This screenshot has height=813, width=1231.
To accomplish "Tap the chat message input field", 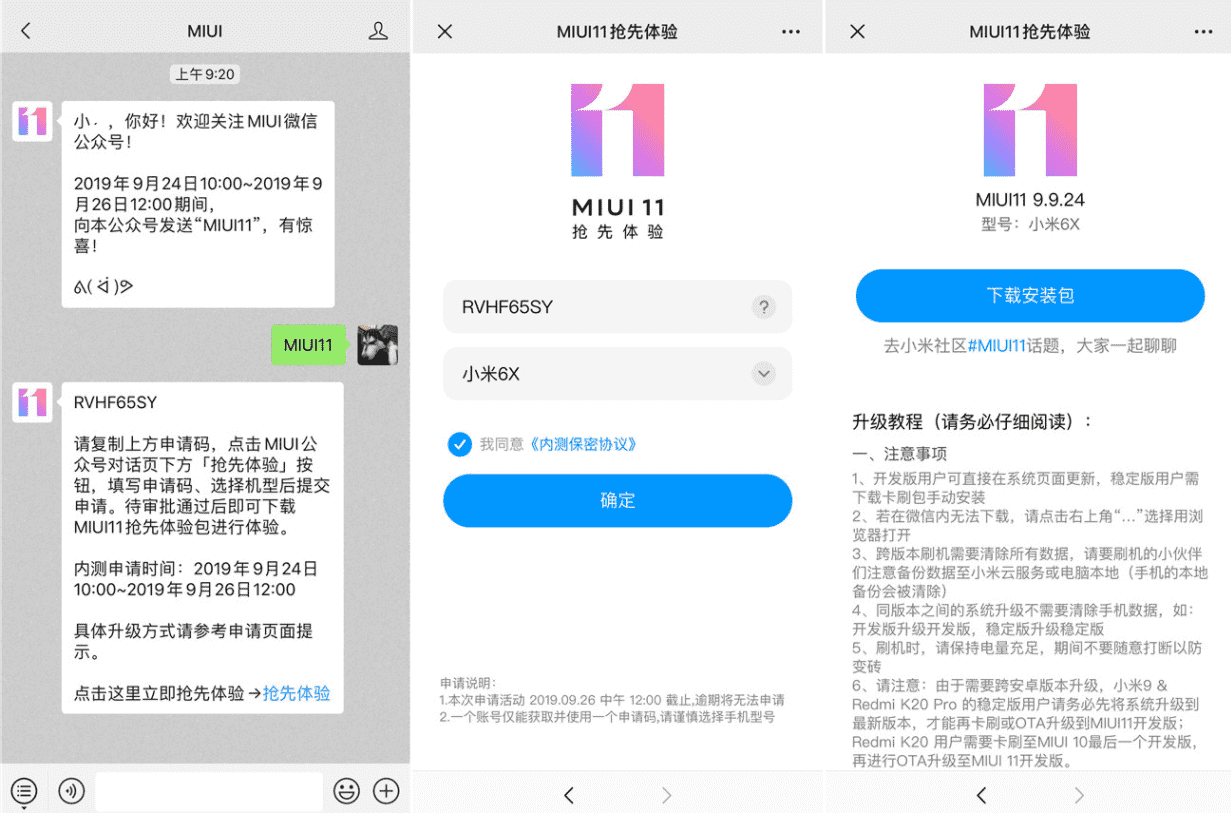I will tap(209, 791).
